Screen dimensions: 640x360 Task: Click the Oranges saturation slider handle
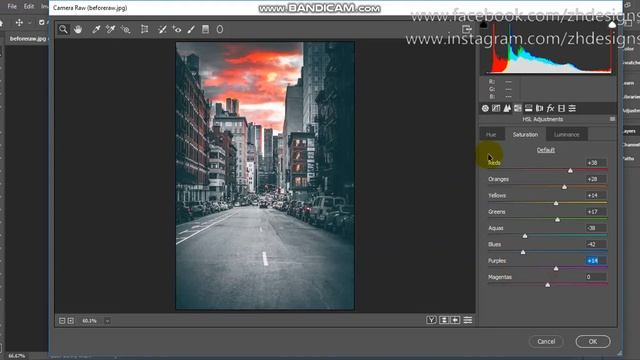point(564,187)
